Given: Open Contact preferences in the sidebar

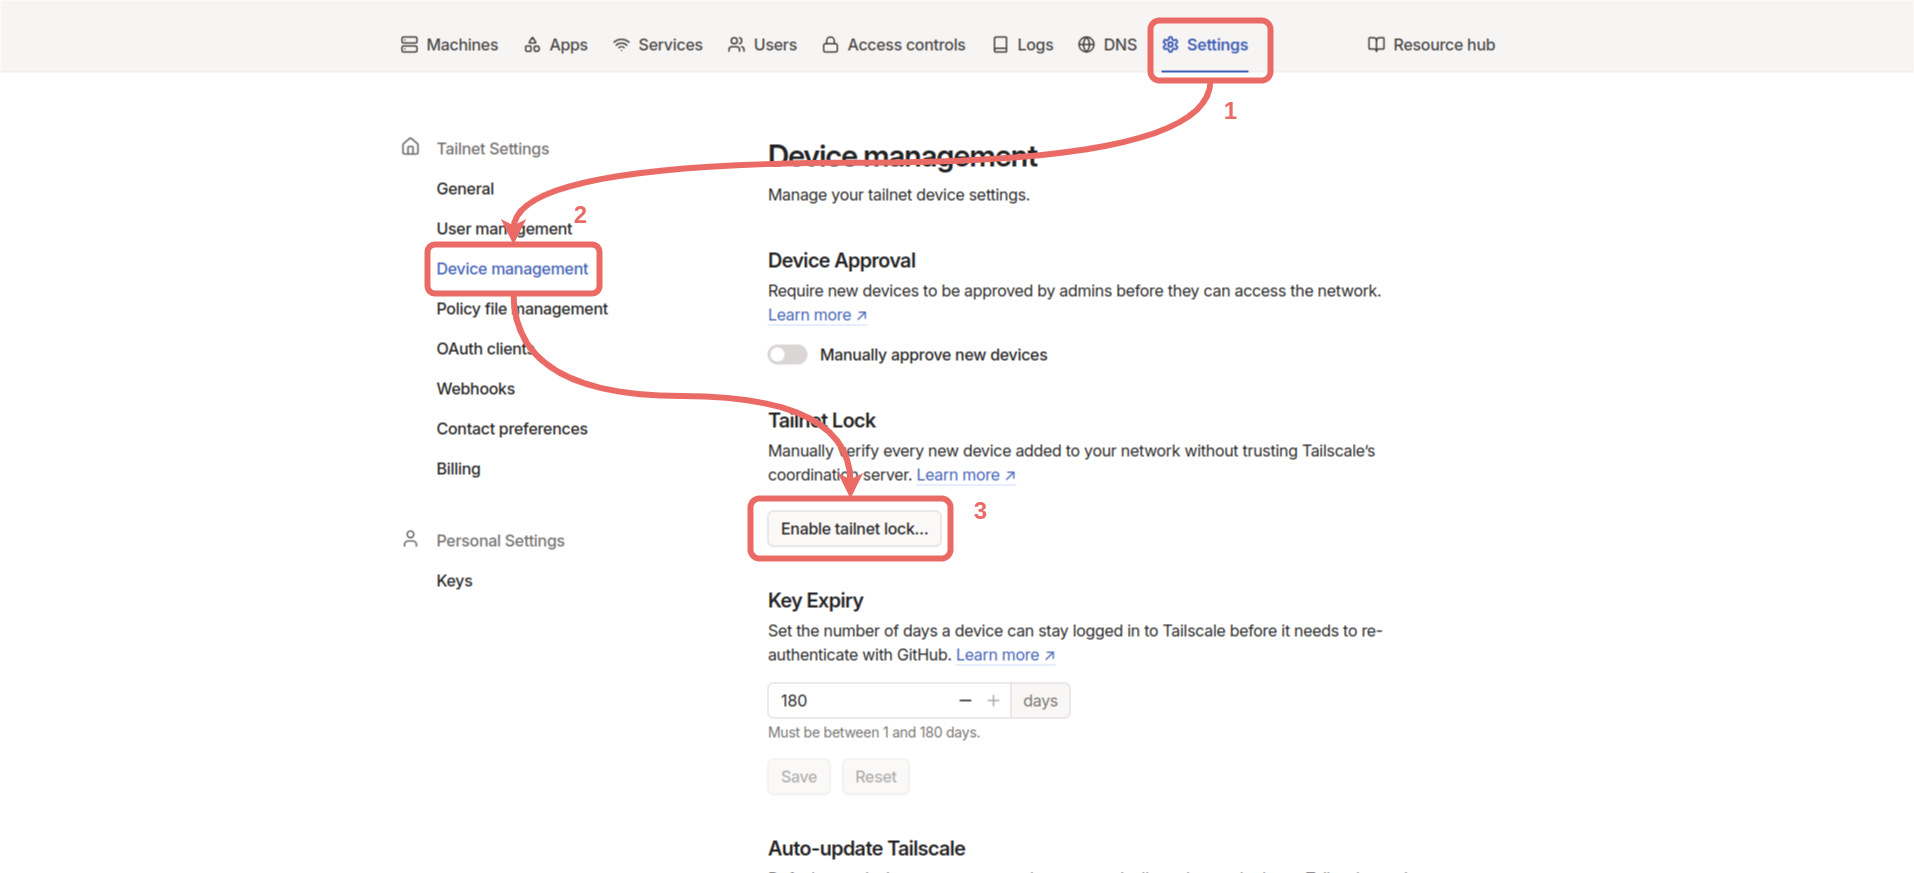Looking at the screenshot, I should tap(512, 429).
